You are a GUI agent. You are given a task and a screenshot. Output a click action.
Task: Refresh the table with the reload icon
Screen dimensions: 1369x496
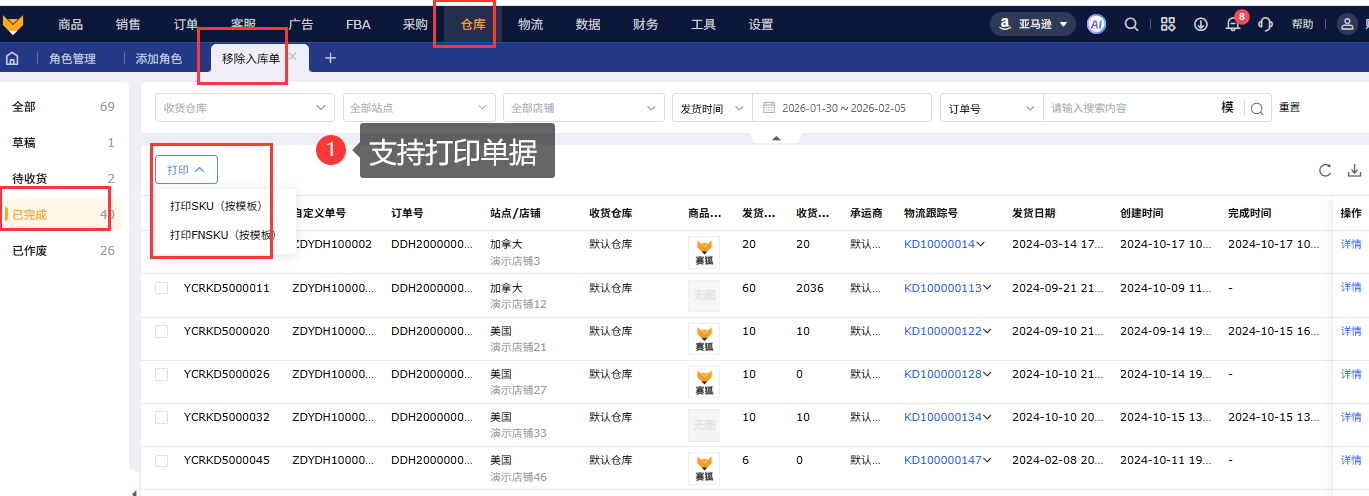1325,170
